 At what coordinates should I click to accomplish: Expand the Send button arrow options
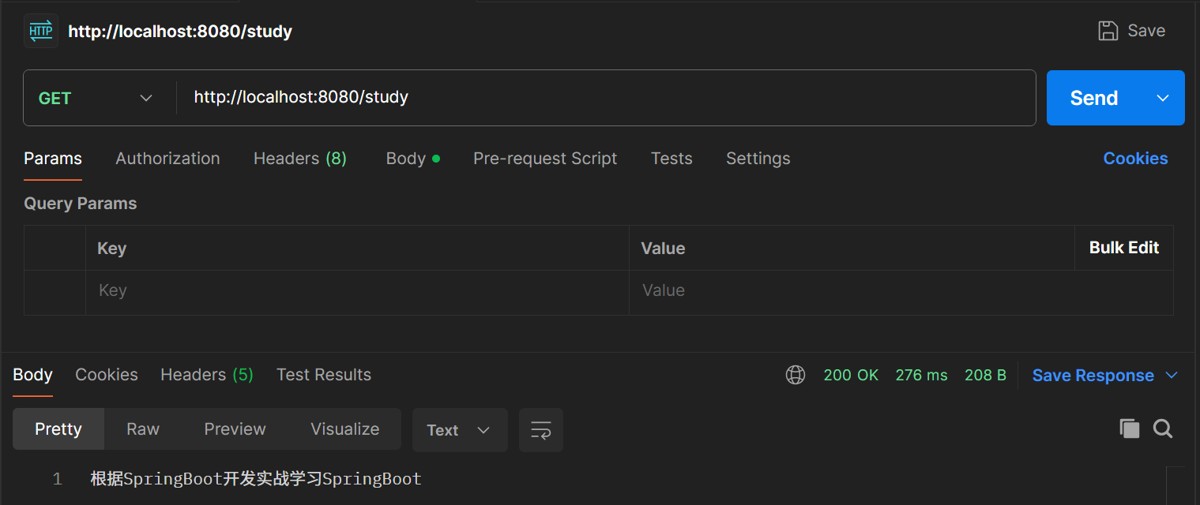click(1163, 98)
